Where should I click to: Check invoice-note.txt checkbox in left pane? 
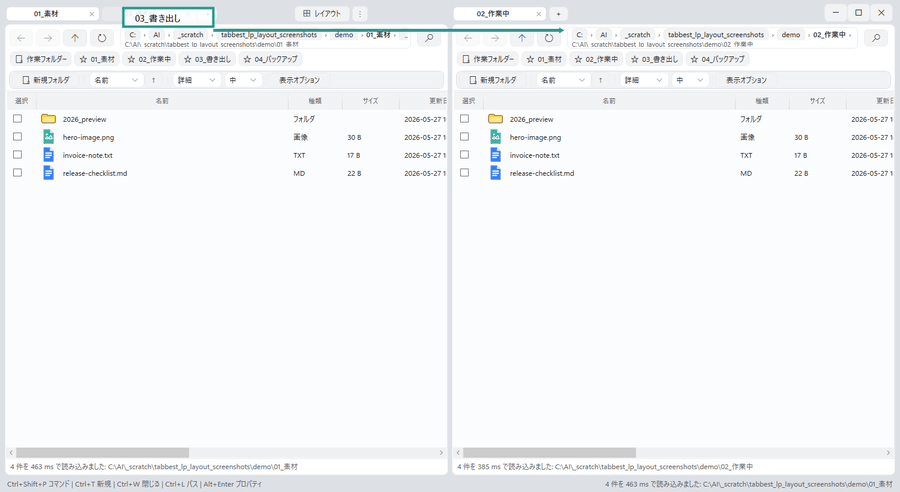pyautogui.click(x=18, y=154)
